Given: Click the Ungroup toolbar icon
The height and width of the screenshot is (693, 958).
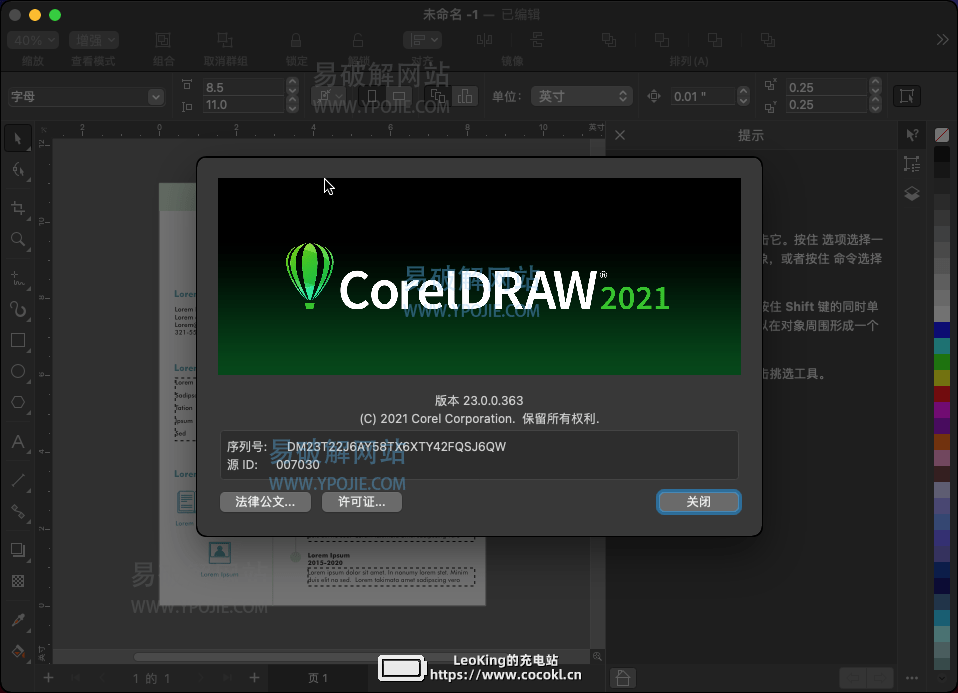Looking at the screenshot, I should [225, 40].
